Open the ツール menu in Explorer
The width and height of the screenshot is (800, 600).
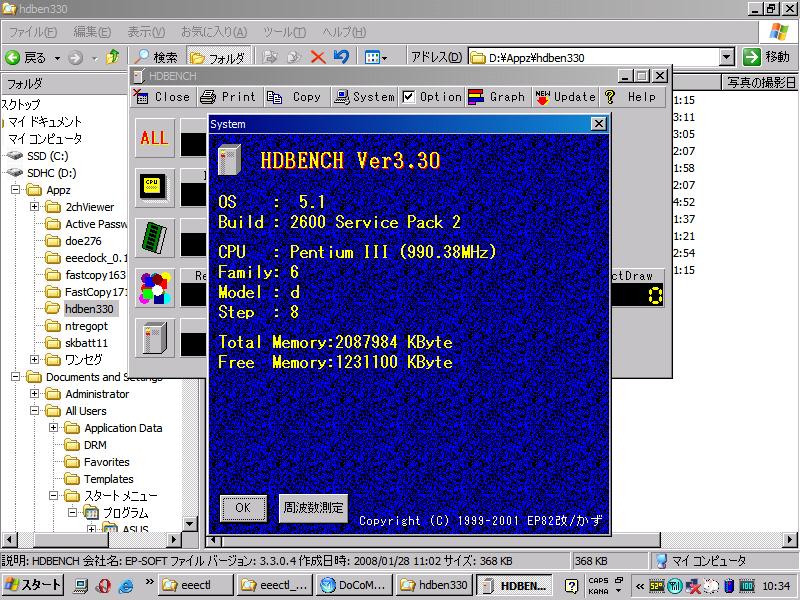point(284,32)
